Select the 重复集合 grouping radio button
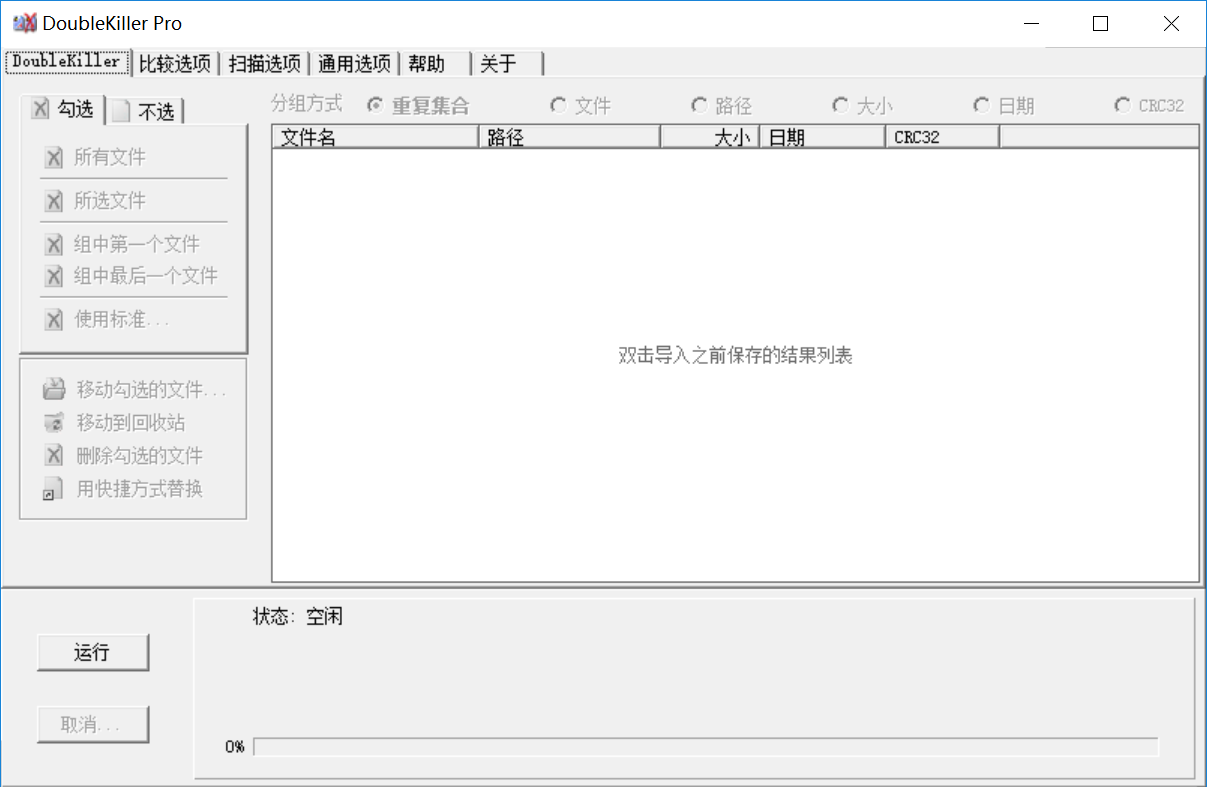 coord(375,104)
